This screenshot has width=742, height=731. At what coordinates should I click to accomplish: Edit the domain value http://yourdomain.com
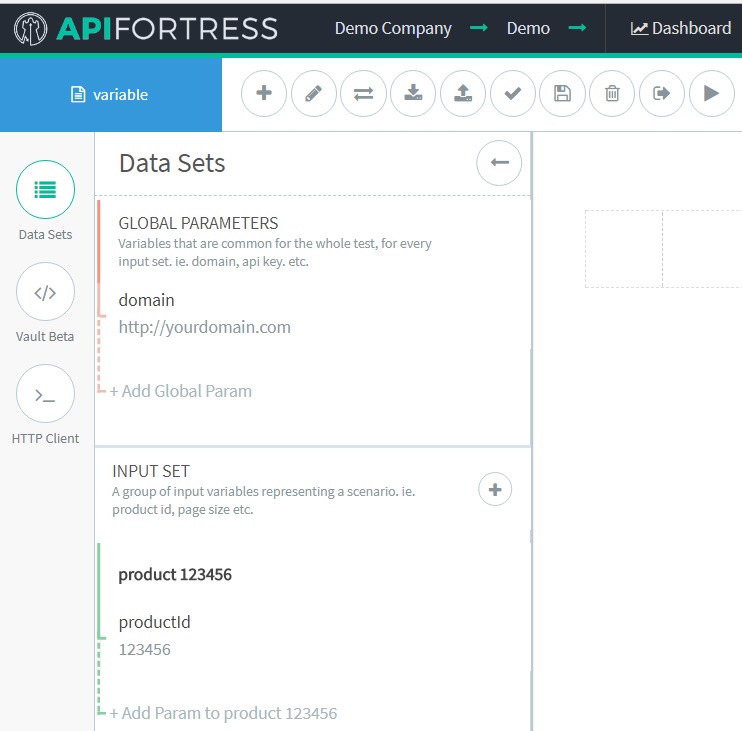(205, 327)
